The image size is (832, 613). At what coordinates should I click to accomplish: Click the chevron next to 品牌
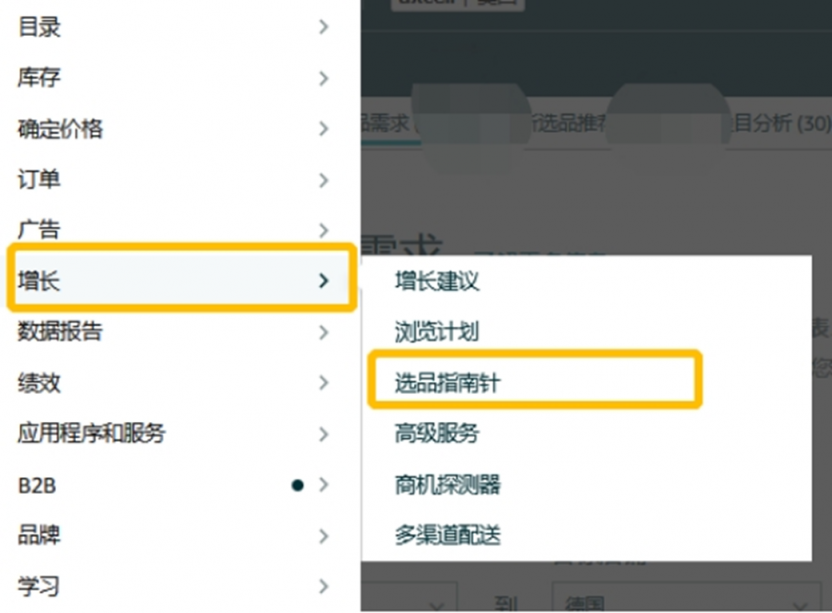[324, 536]
